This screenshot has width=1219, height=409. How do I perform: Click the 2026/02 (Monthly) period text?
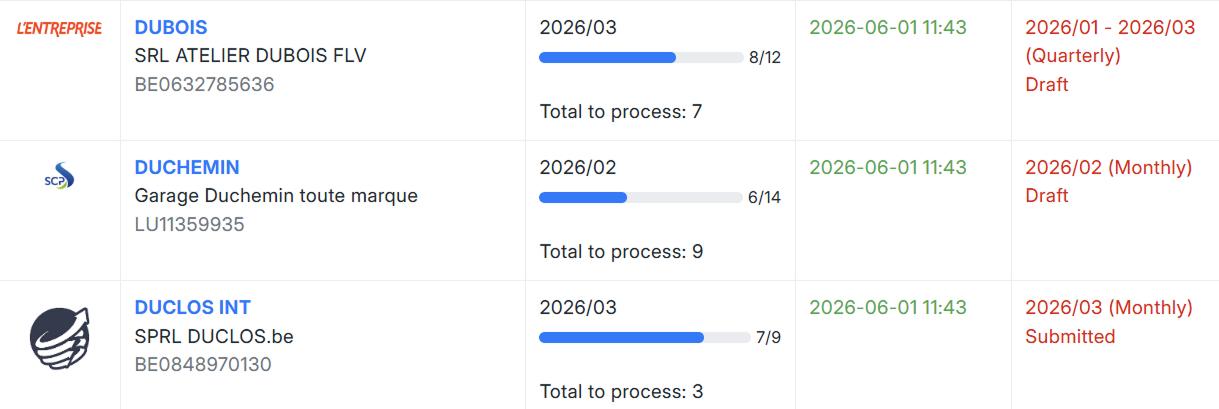pos(1109,167)
